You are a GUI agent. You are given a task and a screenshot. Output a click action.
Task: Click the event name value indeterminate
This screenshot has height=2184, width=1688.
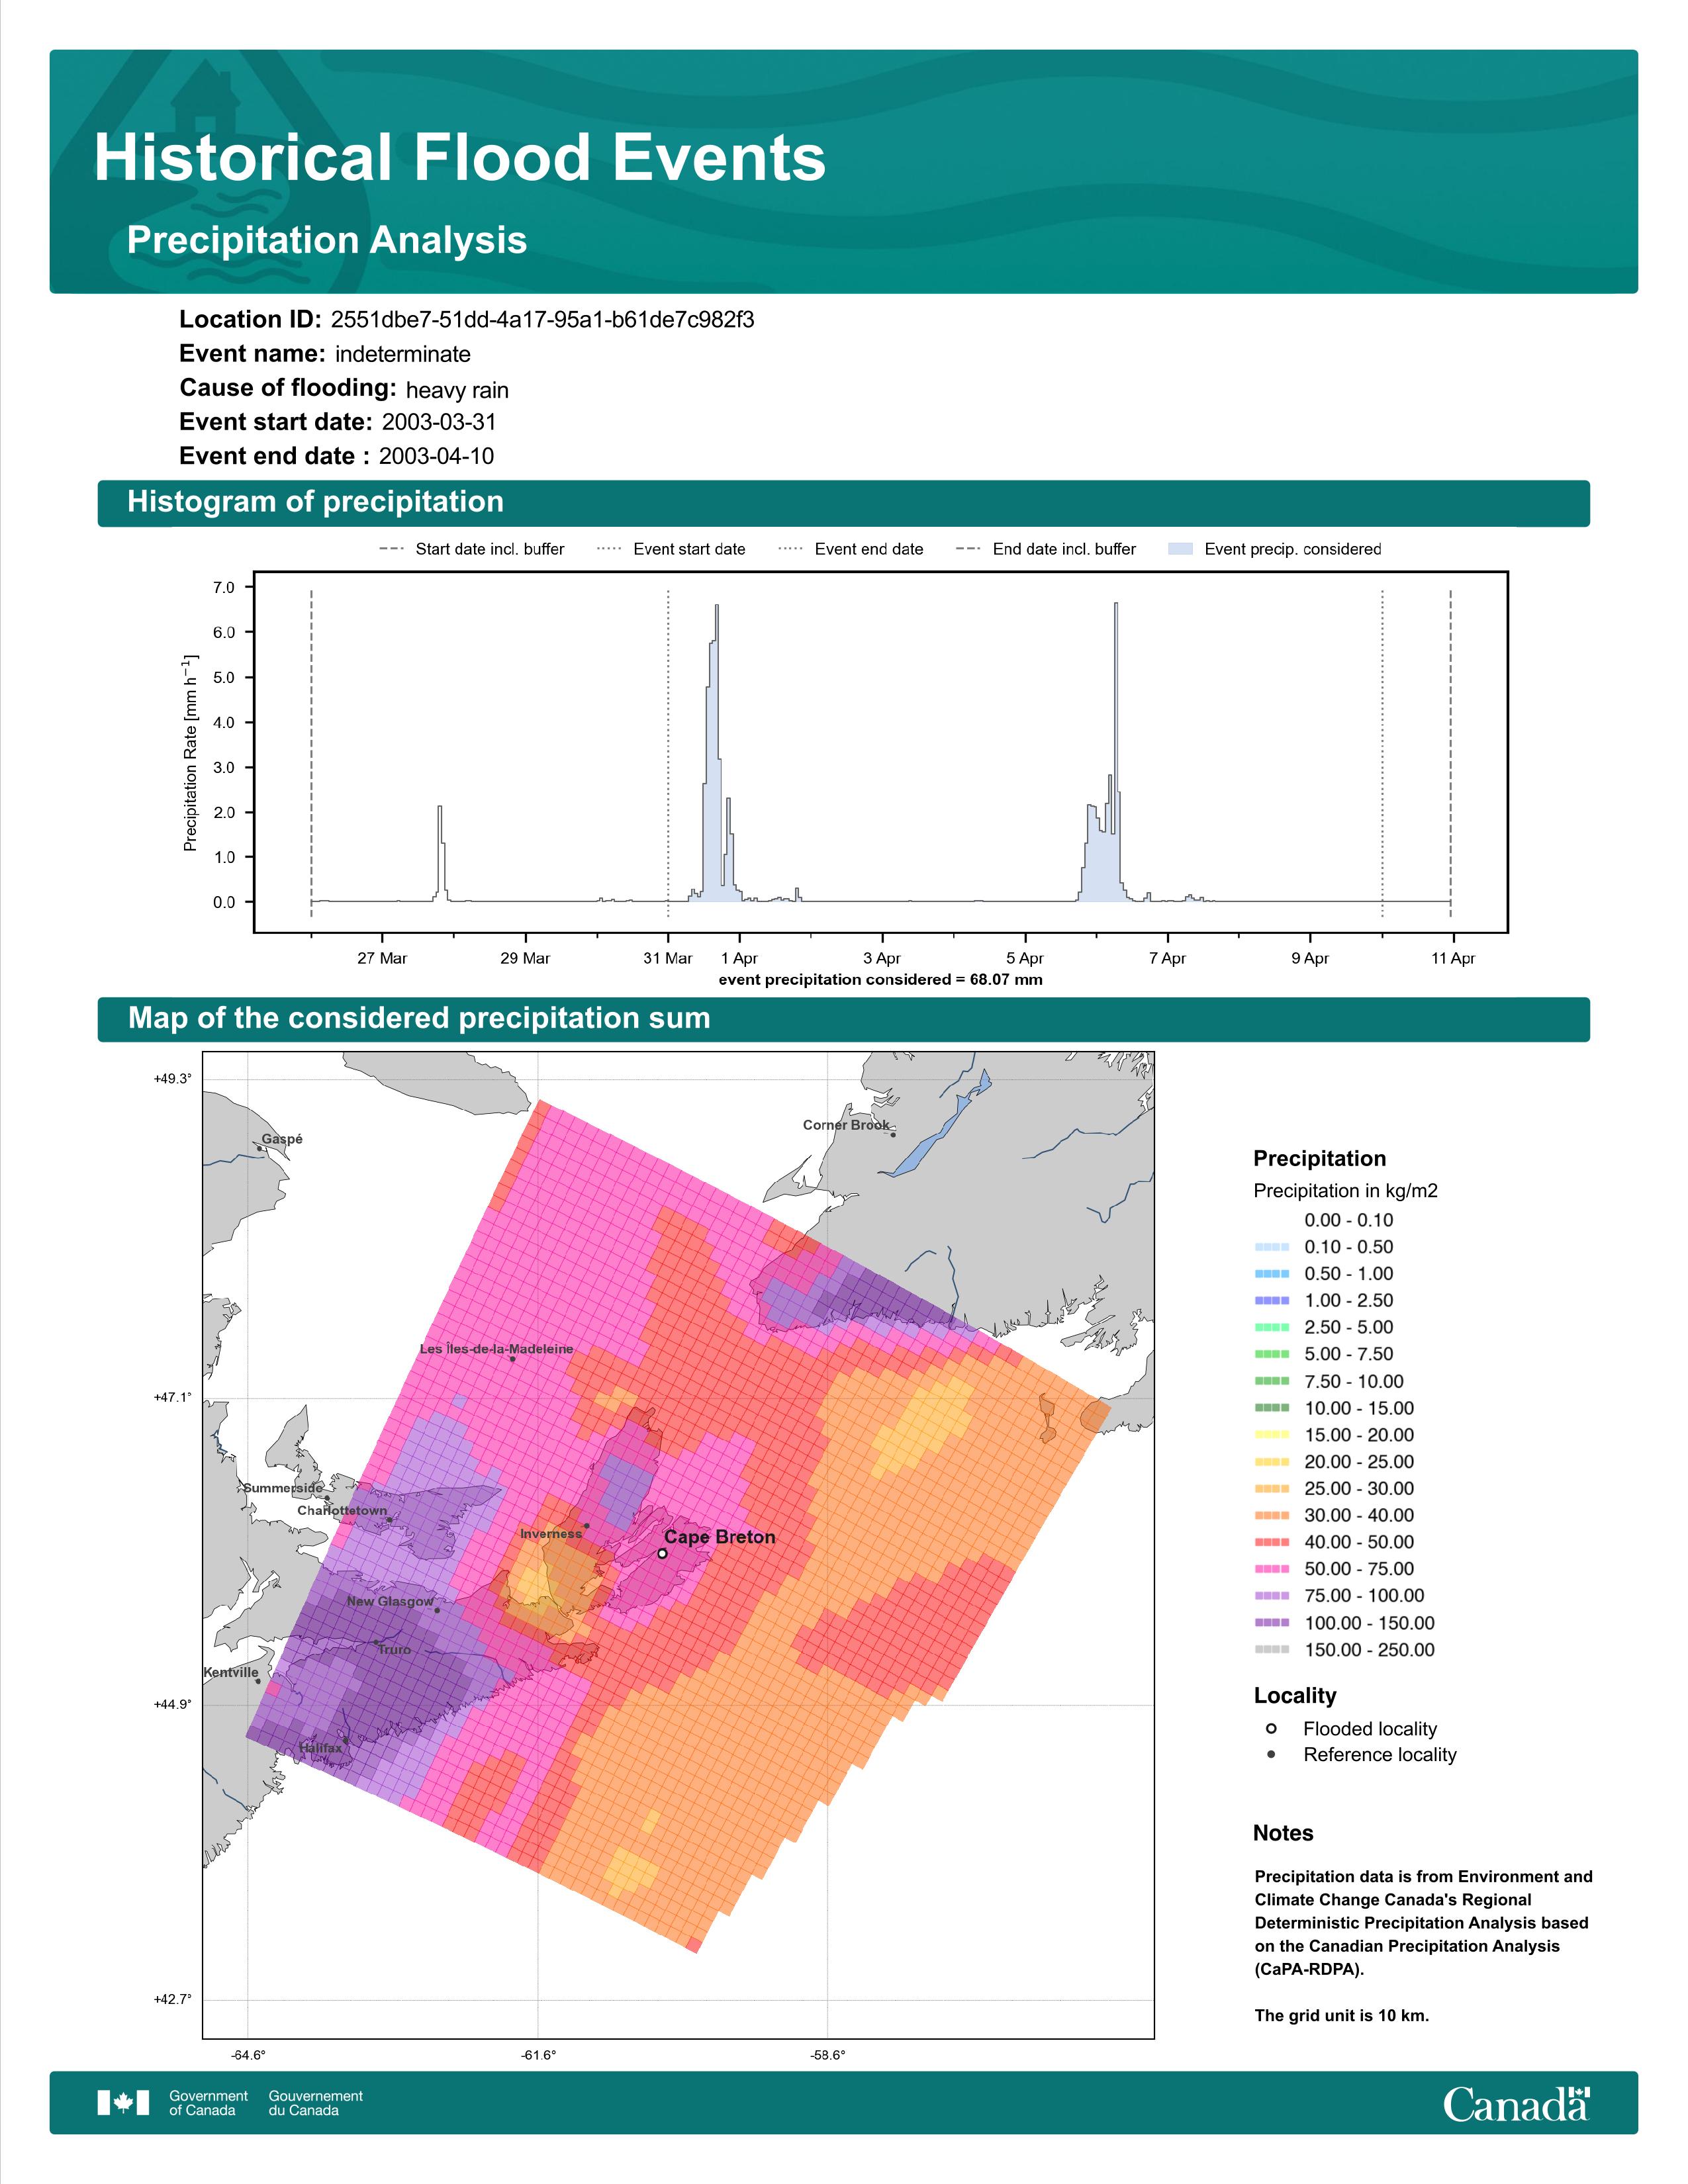point(403,354)
